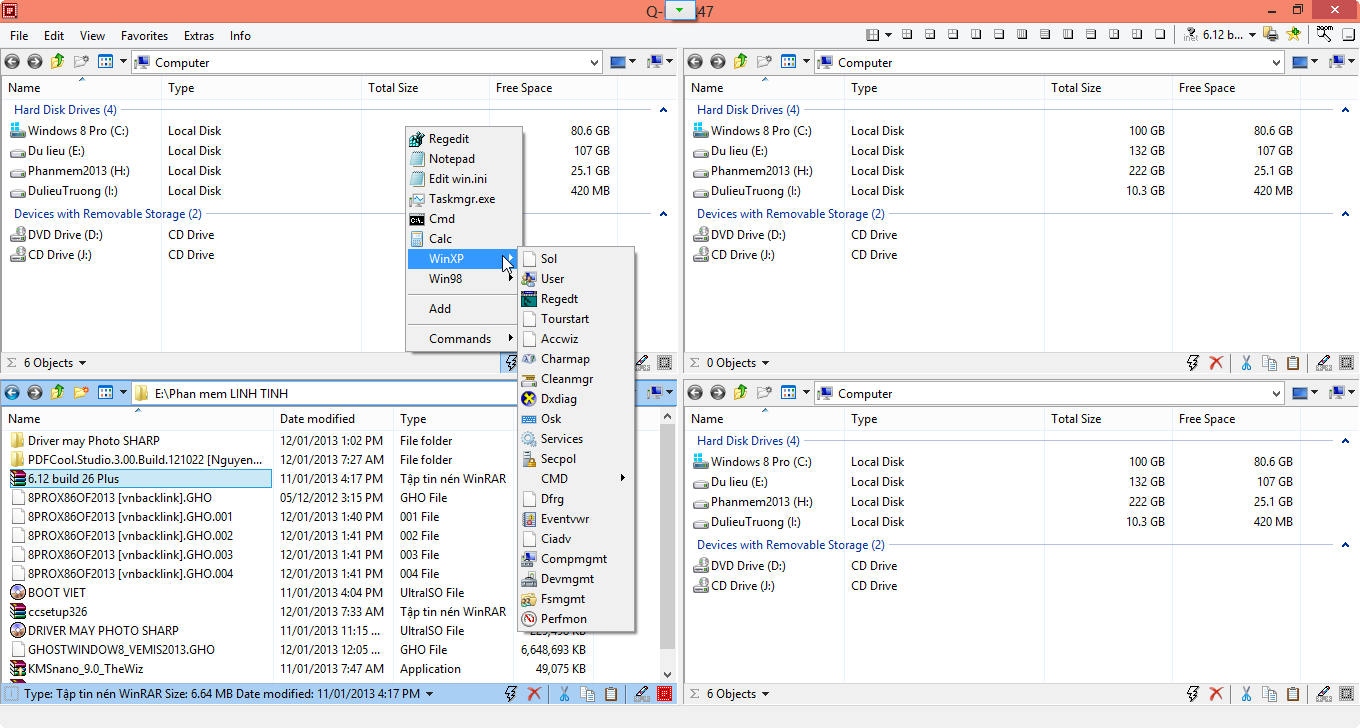Click the scroll-down arrow in bottom-left pane
The width and height of the screenshot is (1360, 728).
click(667, 675)
